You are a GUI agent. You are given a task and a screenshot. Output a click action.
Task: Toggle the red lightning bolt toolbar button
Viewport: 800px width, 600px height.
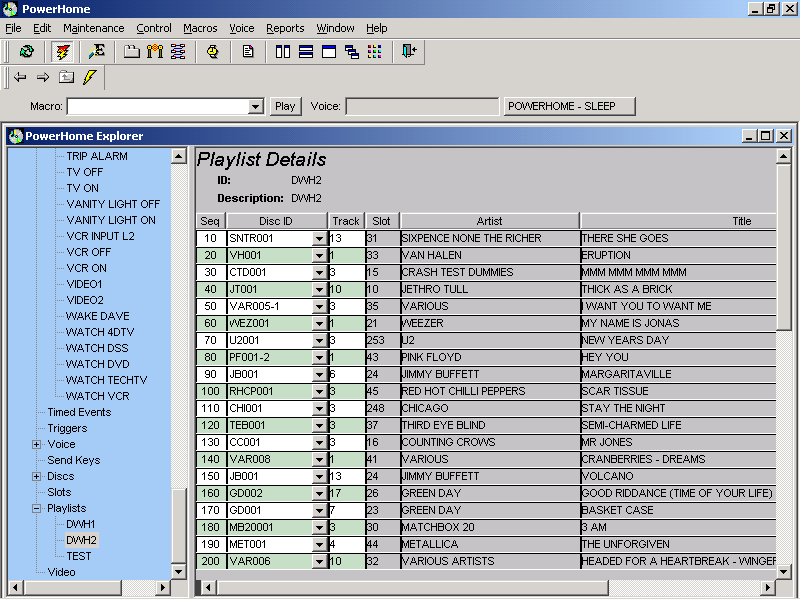[x=63, y=52]
